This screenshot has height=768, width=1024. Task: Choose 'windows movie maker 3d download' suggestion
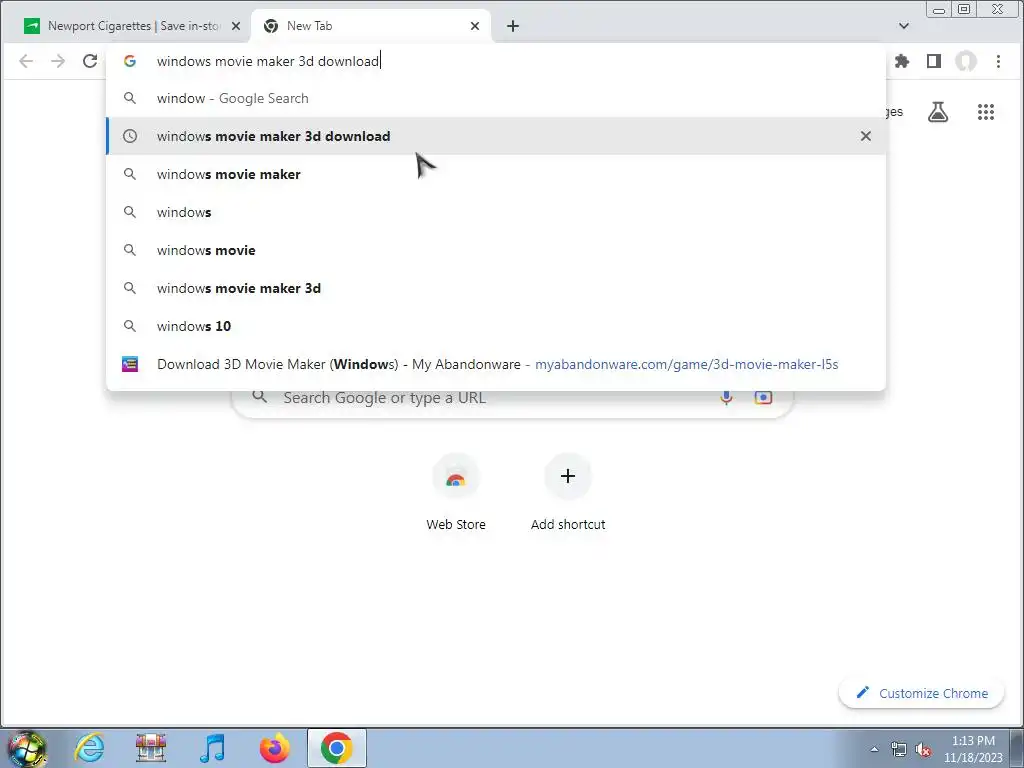pos(496,136)
